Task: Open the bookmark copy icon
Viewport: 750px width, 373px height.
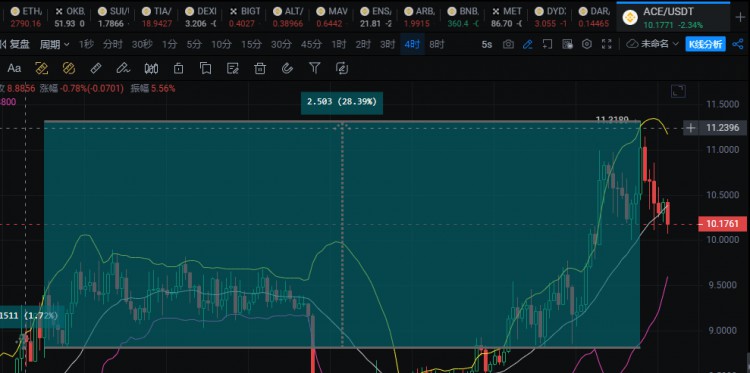Action: point(206,68)
